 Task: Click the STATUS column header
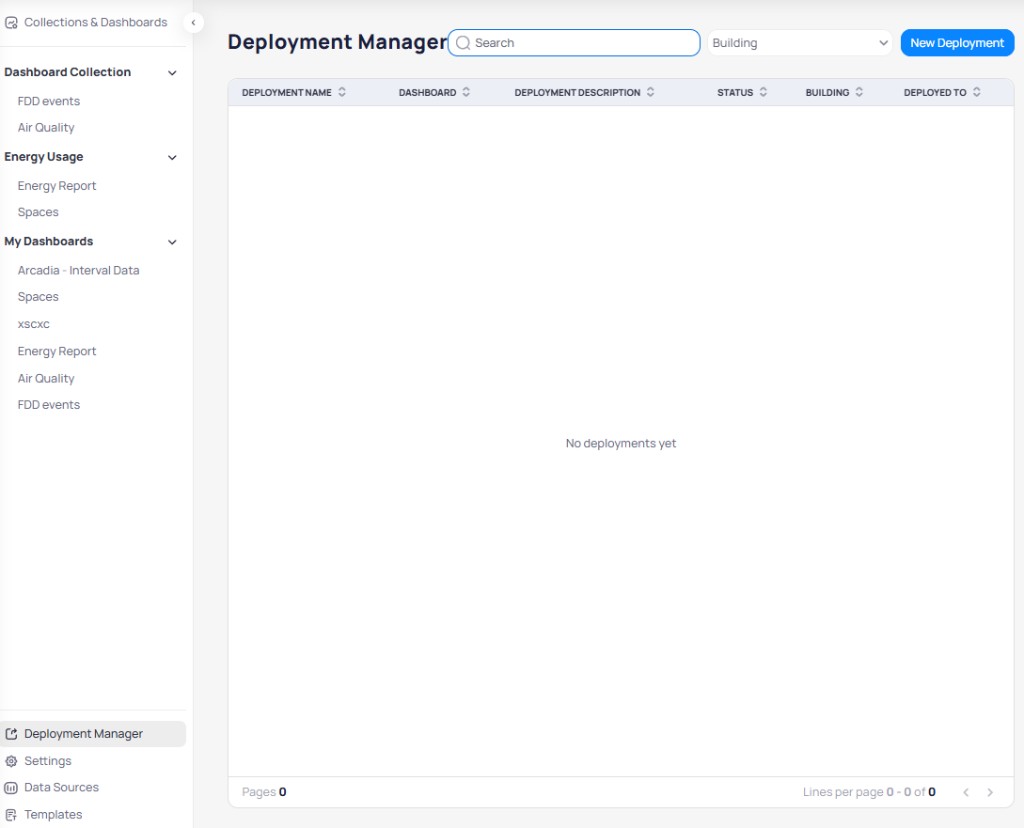(x=735, y=93)
